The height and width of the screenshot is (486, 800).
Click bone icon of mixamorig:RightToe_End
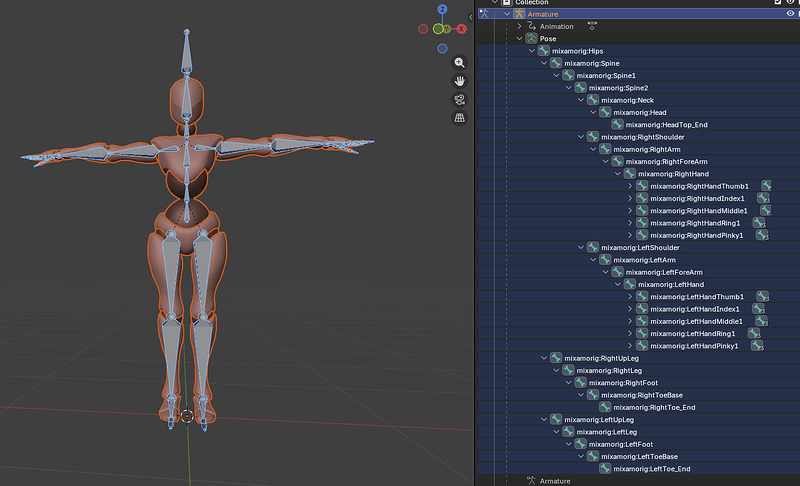605,407
